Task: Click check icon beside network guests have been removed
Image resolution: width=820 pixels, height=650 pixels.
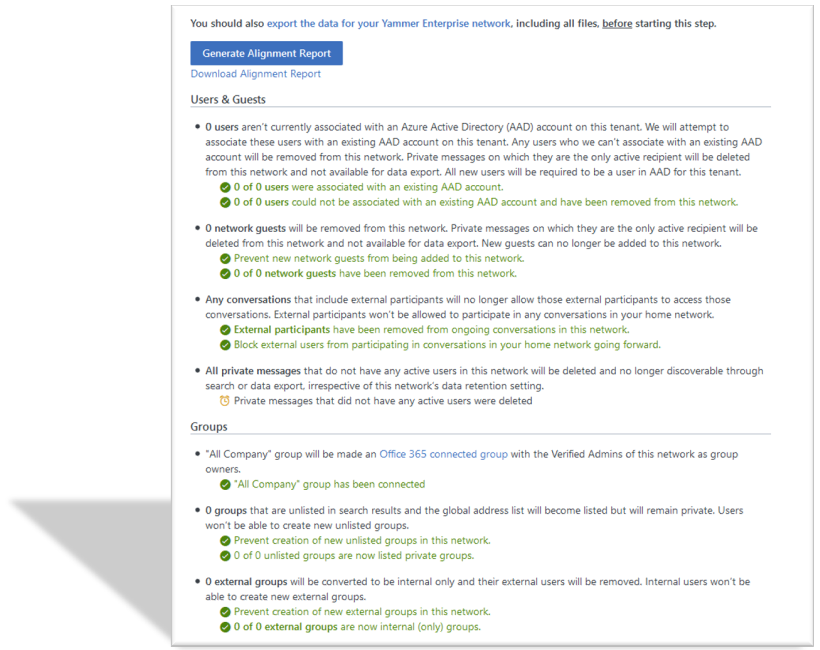Action: (x=226, y=273)
